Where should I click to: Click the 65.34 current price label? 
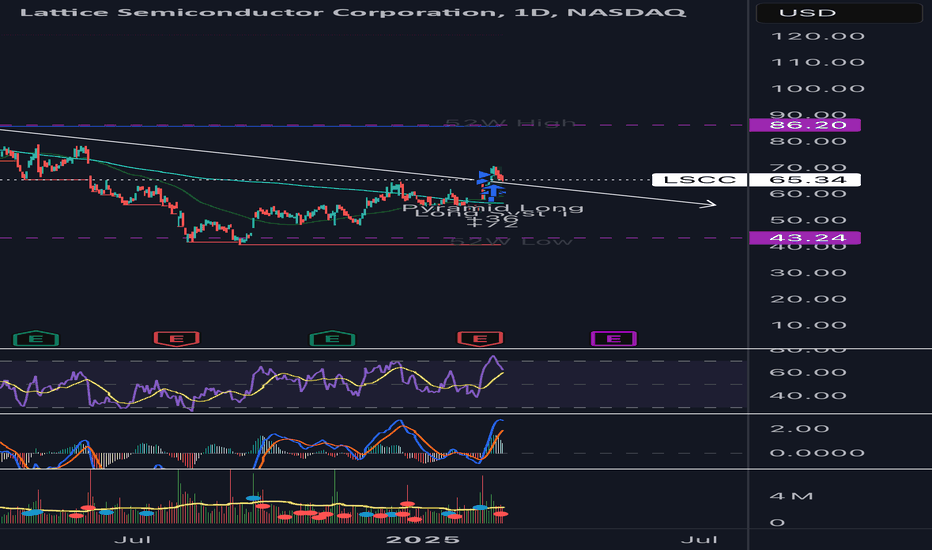pos(805,180)
